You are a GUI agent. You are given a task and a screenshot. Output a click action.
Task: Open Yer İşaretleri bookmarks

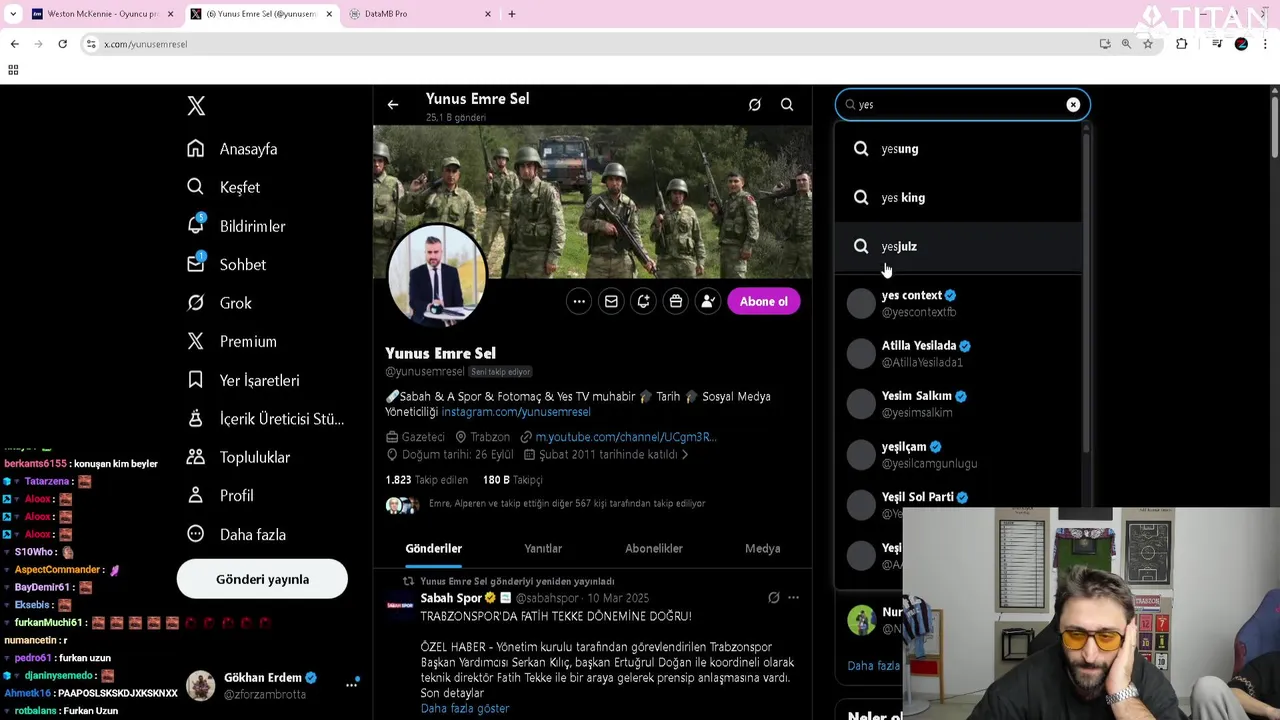point(243,380)
